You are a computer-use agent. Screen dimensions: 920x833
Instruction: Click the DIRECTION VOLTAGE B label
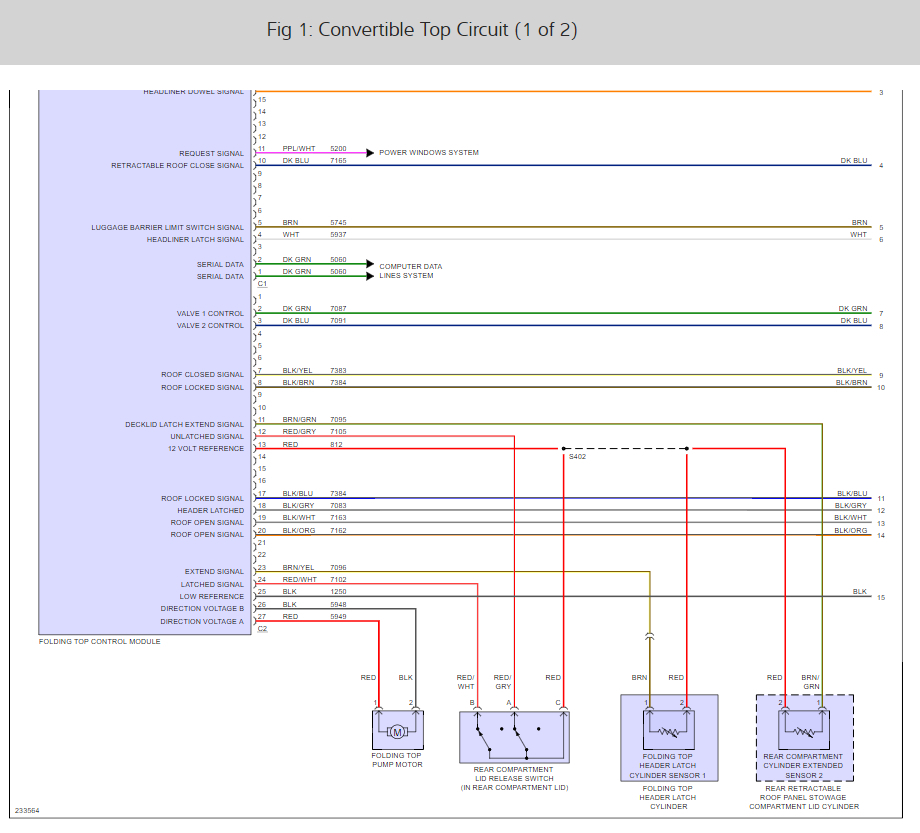point(202,609)
